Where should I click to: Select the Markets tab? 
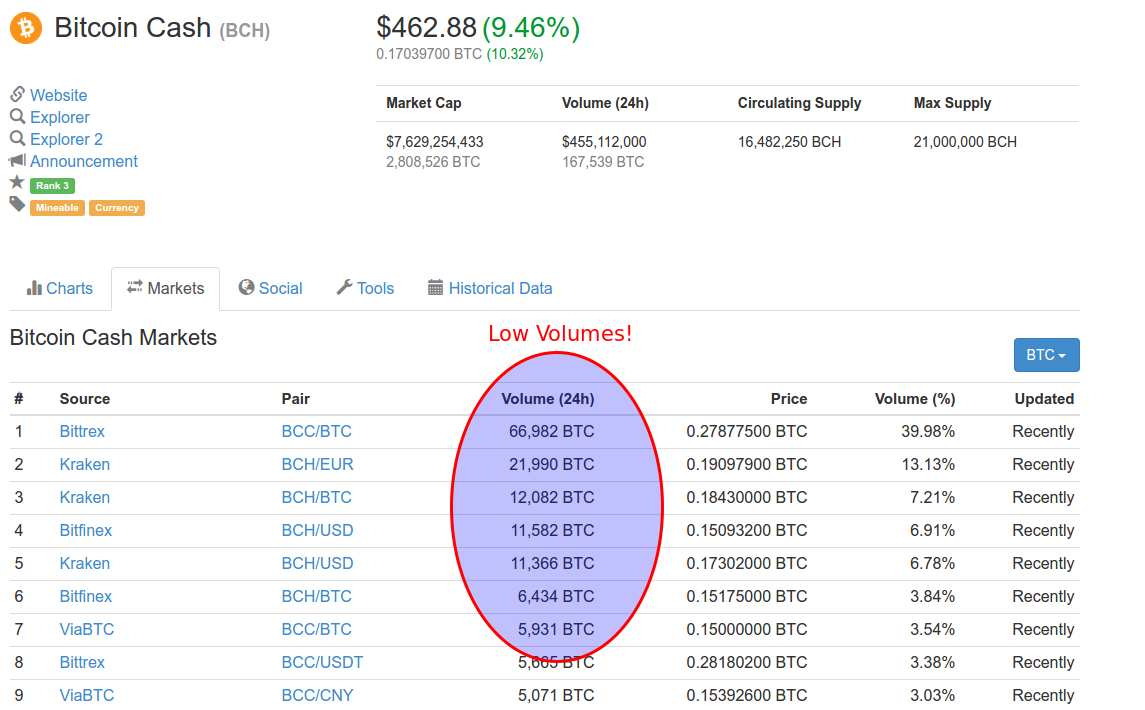(166, 289)
